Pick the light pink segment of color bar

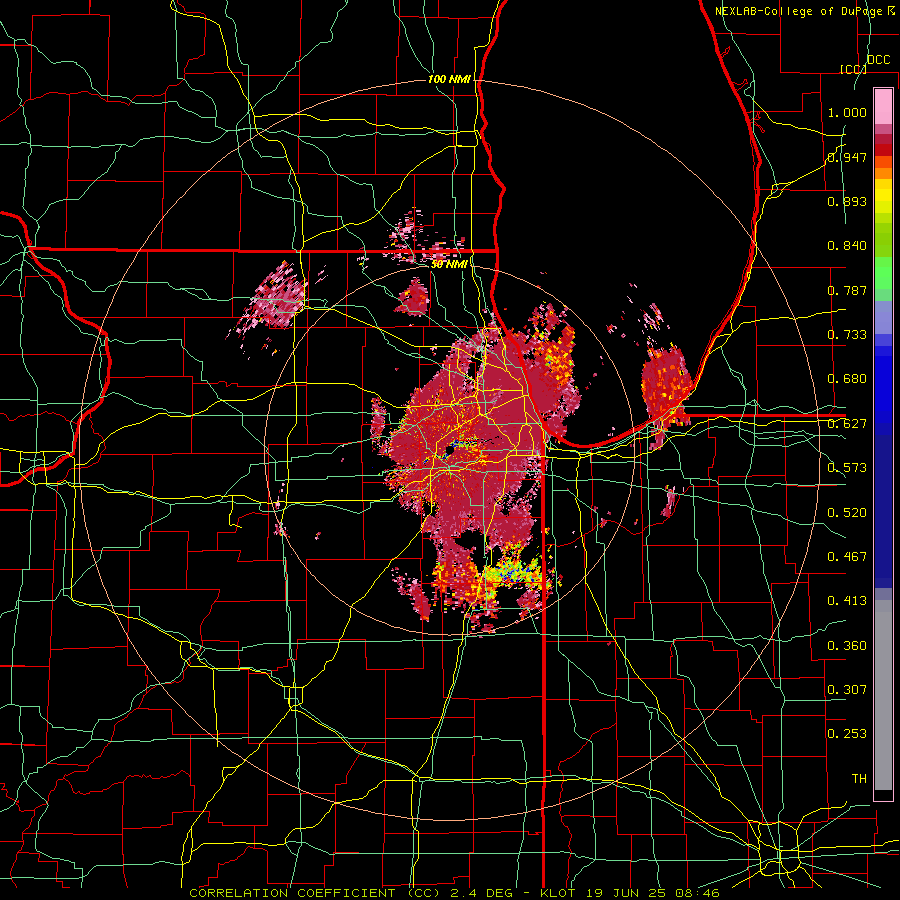pos(883,106)
